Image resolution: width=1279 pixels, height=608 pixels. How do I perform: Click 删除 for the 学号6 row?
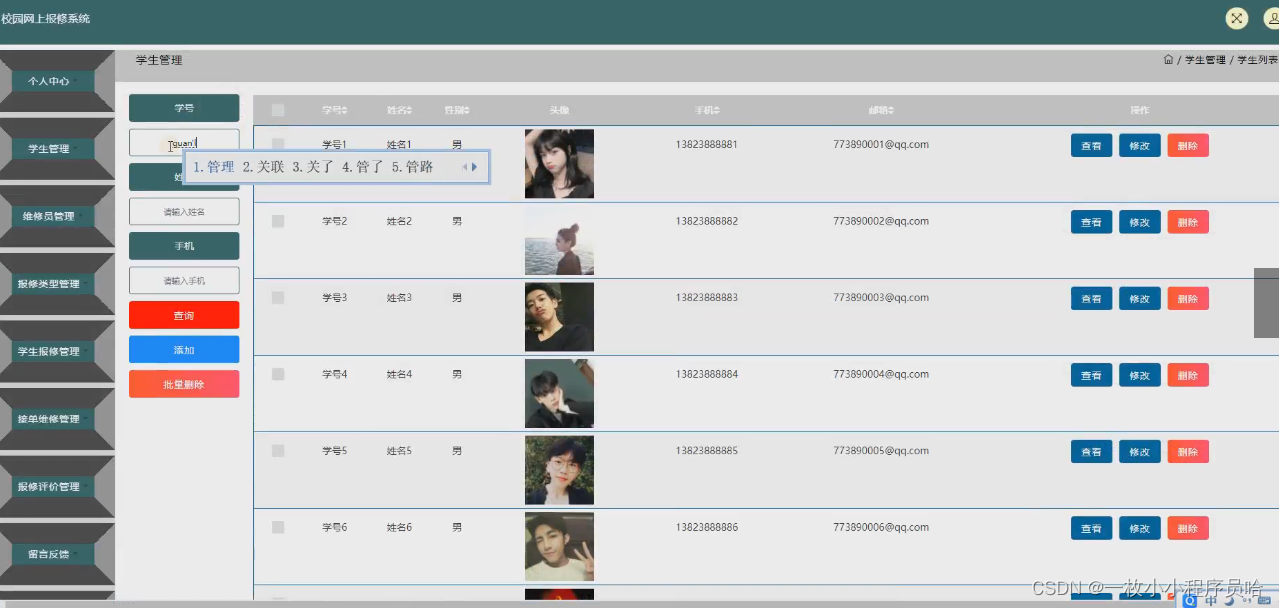[x=1188, y=528]
